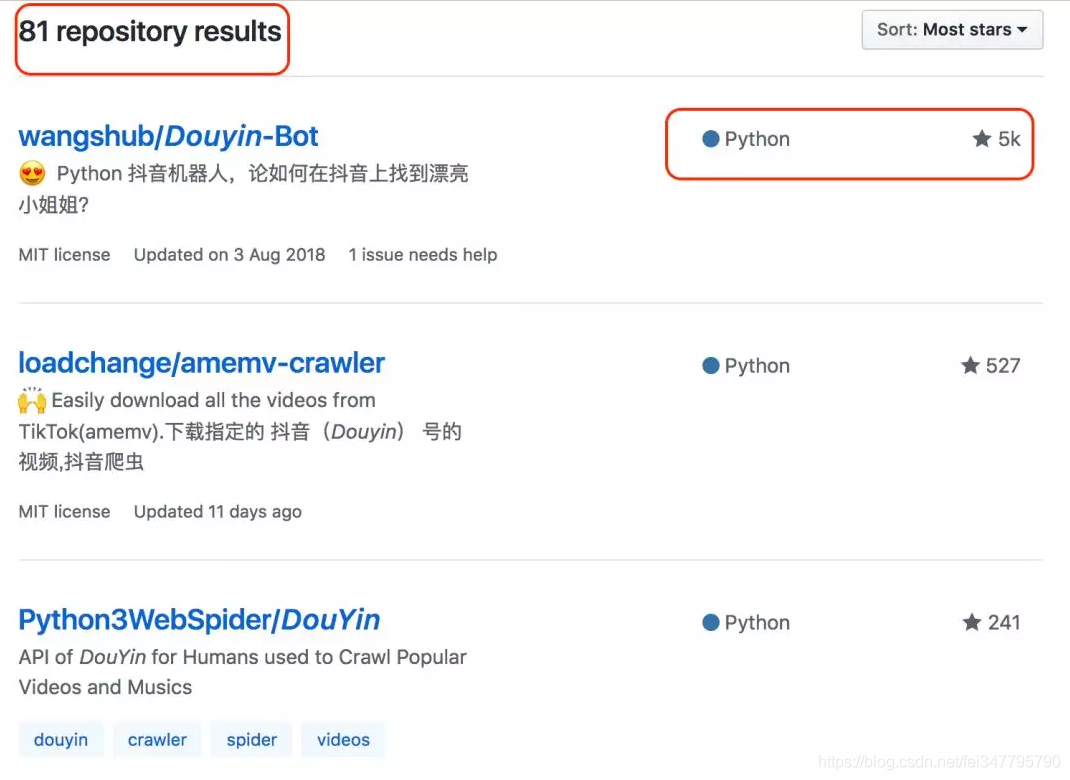The height and width of the screenshot is (780, 1070).
Task: Select the spider topic tag
Action: tap(252, 740)
